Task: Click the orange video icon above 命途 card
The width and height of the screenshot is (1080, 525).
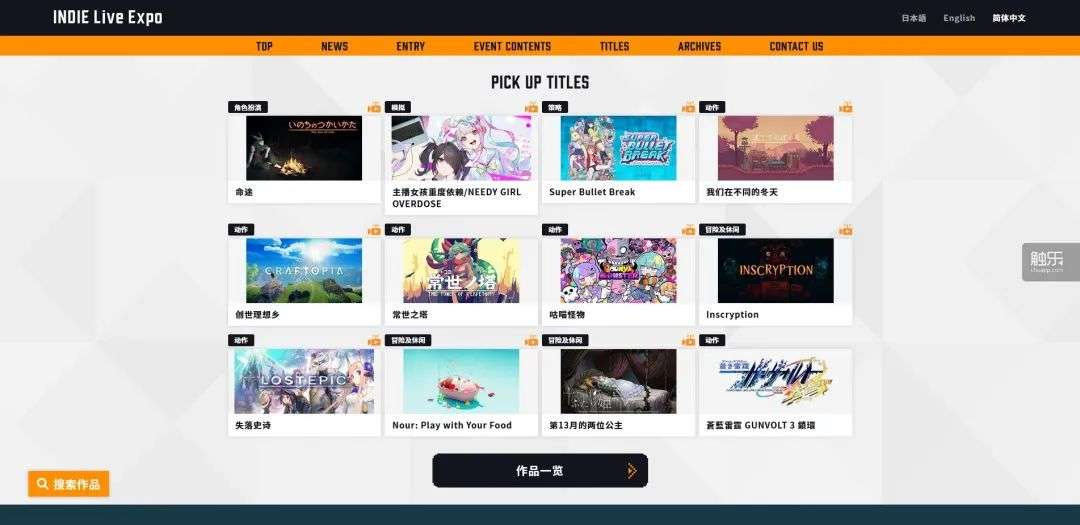Action: (374, 107)
